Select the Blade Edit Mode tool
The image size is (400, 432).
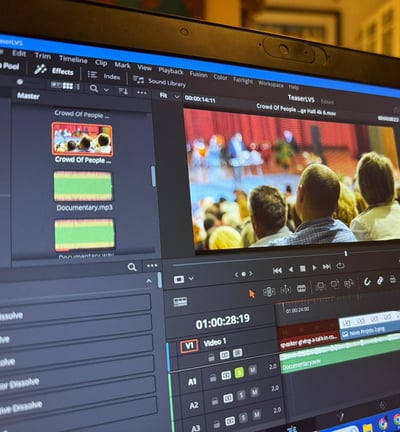click(301, 288)
